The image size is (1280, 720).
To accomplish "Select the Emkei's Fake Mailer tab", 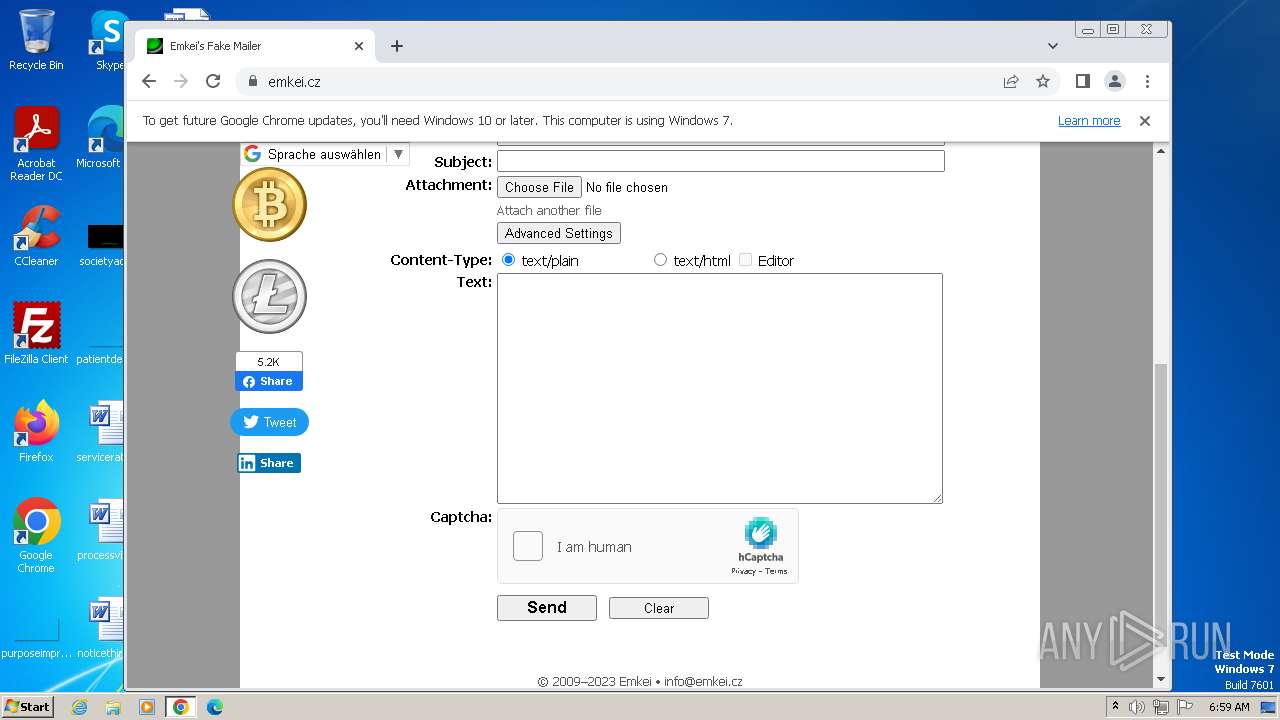I will (255, 46).
